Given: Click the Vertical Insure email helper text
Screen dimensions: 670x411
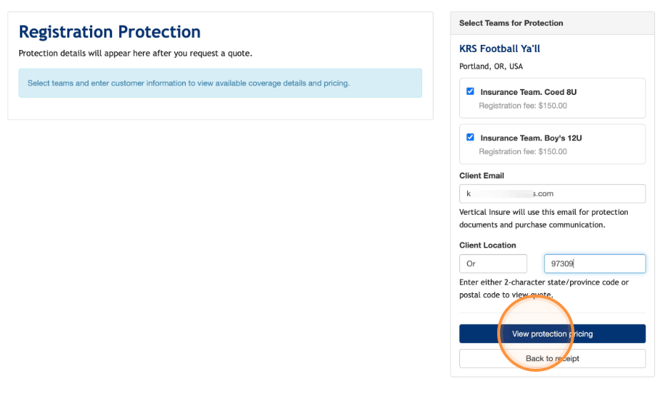Looking at the screenshot, I should [544, 218].
